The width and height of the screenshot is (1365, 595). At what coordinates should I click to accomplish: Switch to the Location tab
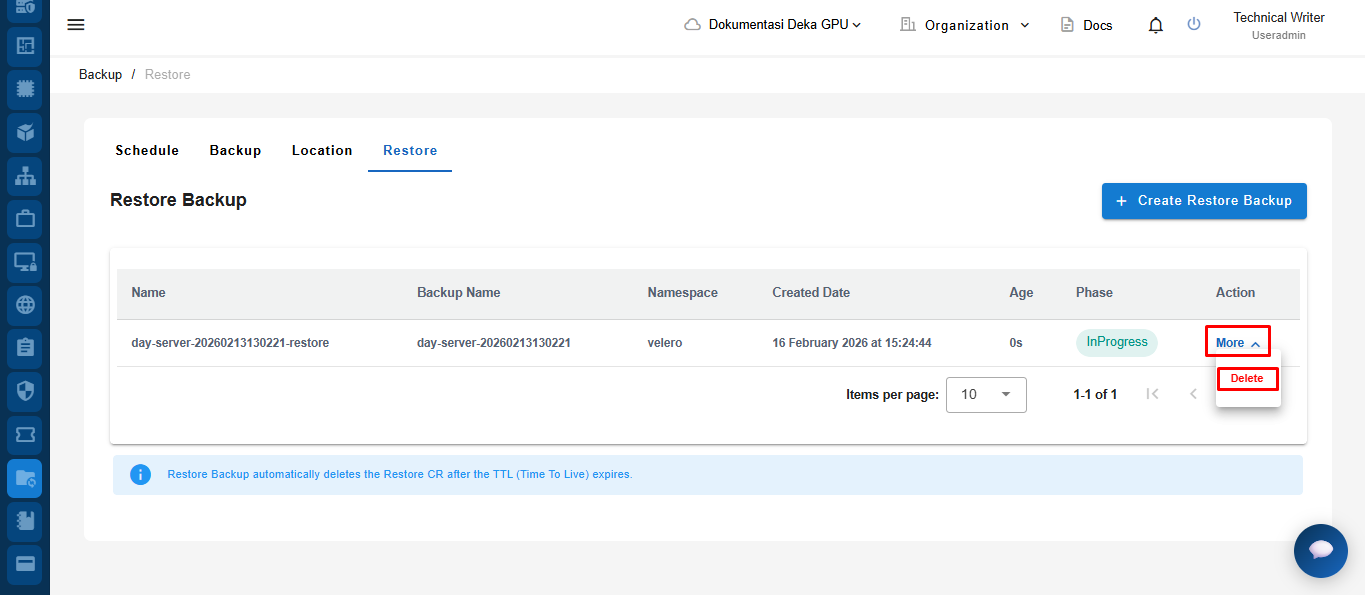click(x=322, y=151)
